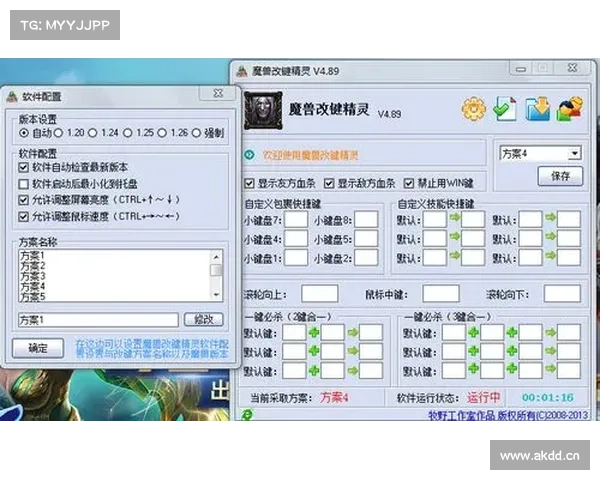Click the 小键盘2 hotkey field
The height and width of the screenshot is (480, 600).
pyautogui.click(x=366, y=258)
